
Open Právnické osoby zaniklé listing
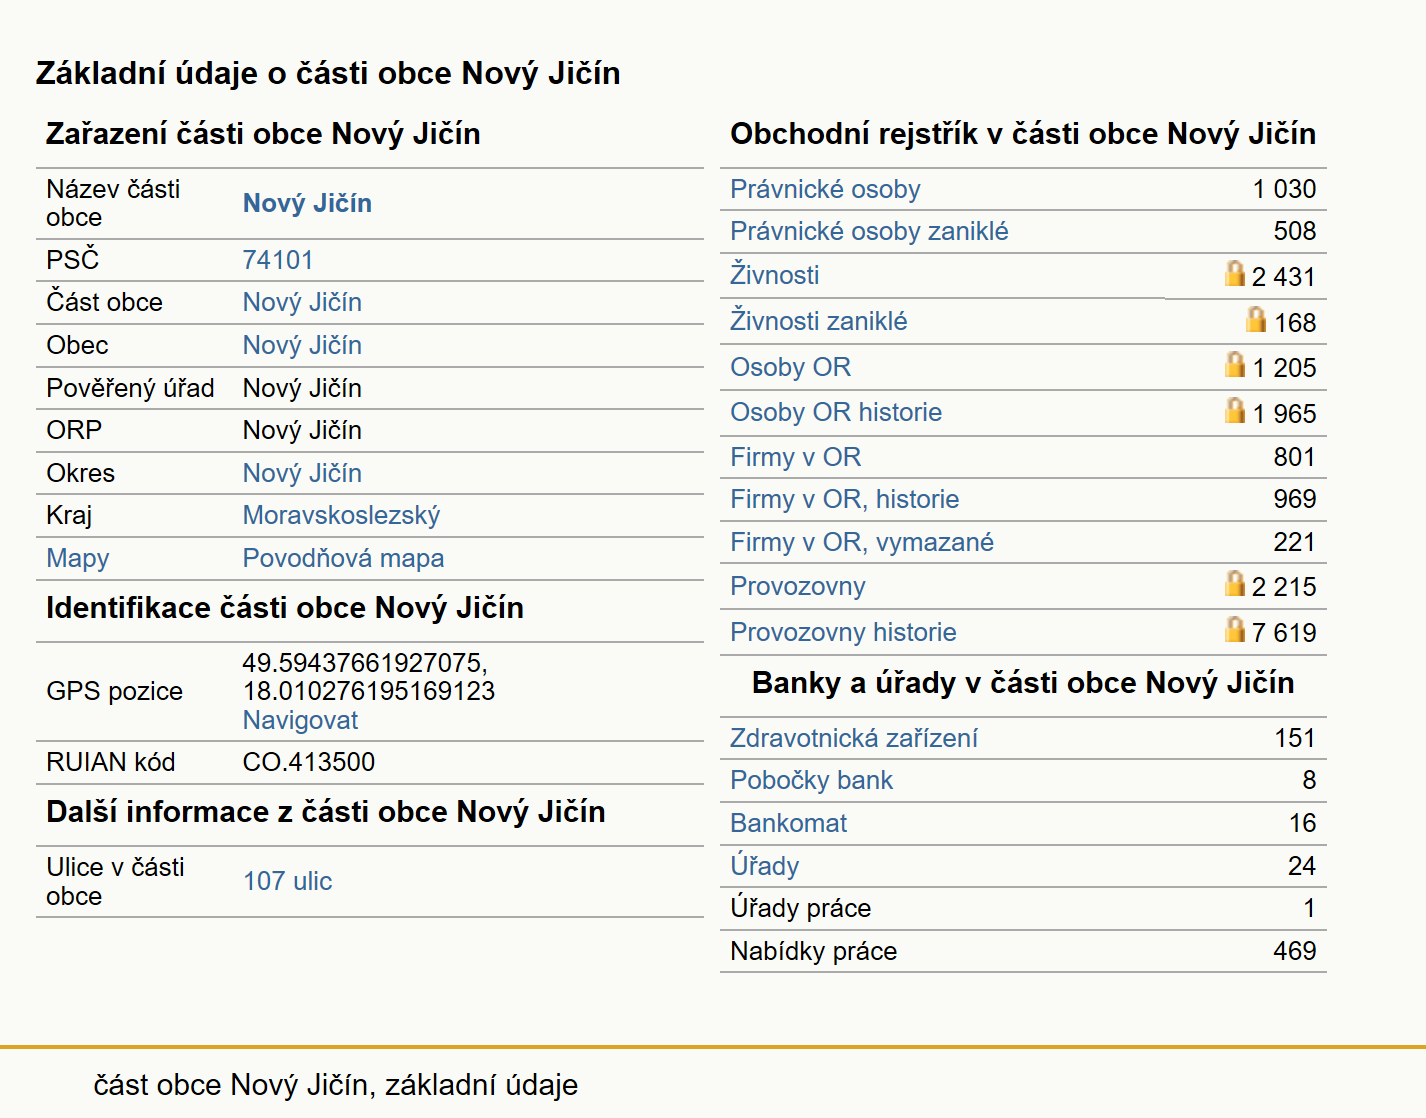(x=869, y=231)
